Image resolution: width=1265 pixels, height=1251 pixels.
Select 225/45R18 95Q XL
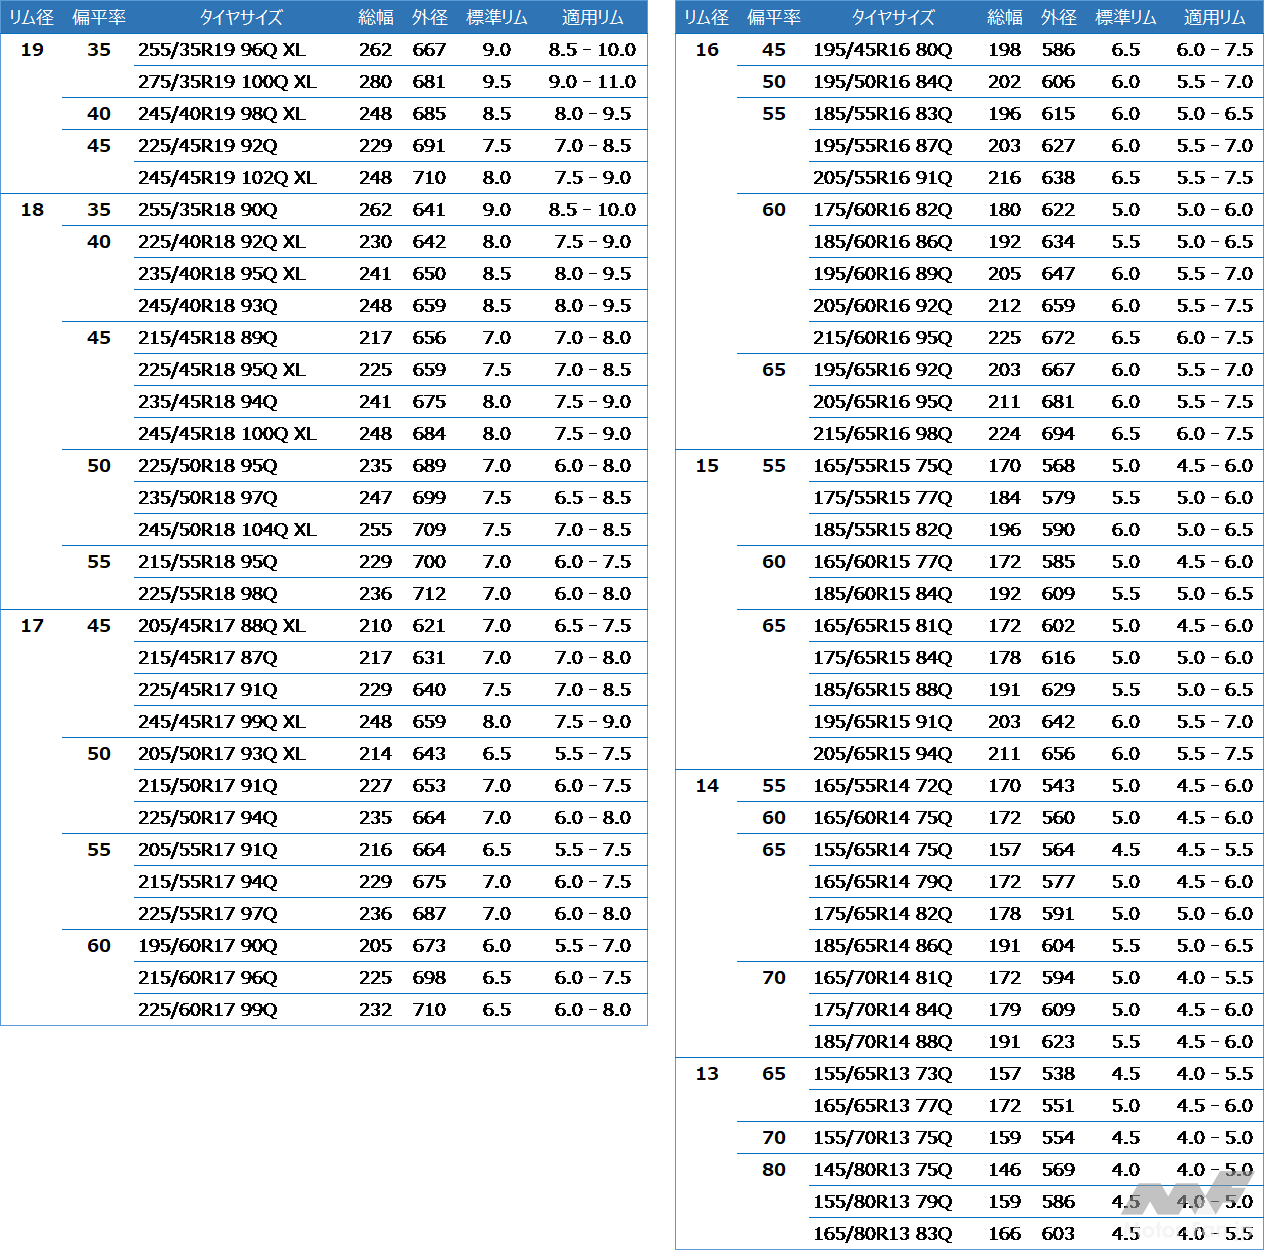tap(222, 369)
